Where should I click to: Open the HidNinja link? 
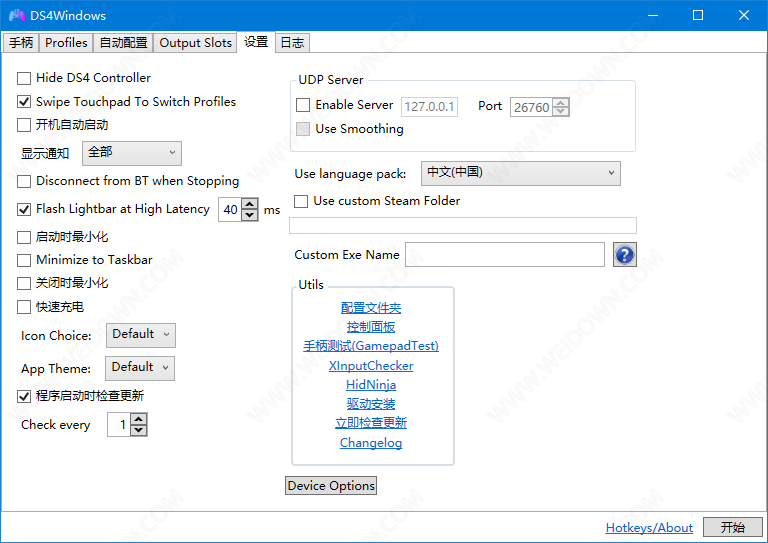[x=371, y=385]
